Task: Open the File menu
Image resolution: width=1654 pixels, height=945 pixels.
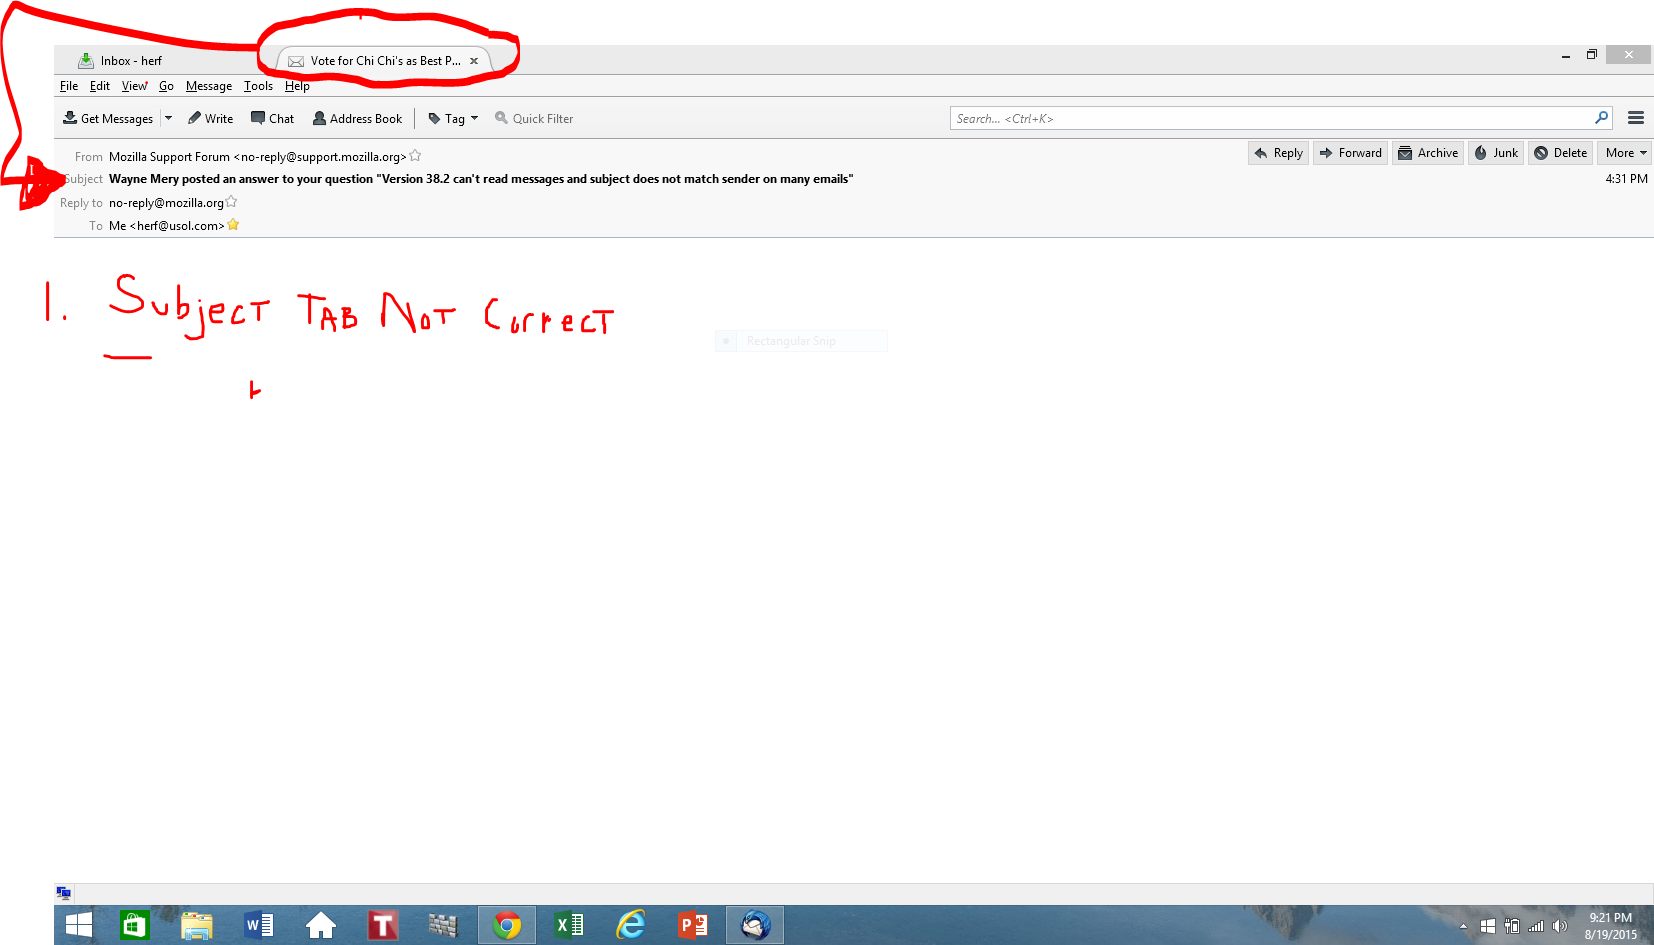Action: coord(69,86)
